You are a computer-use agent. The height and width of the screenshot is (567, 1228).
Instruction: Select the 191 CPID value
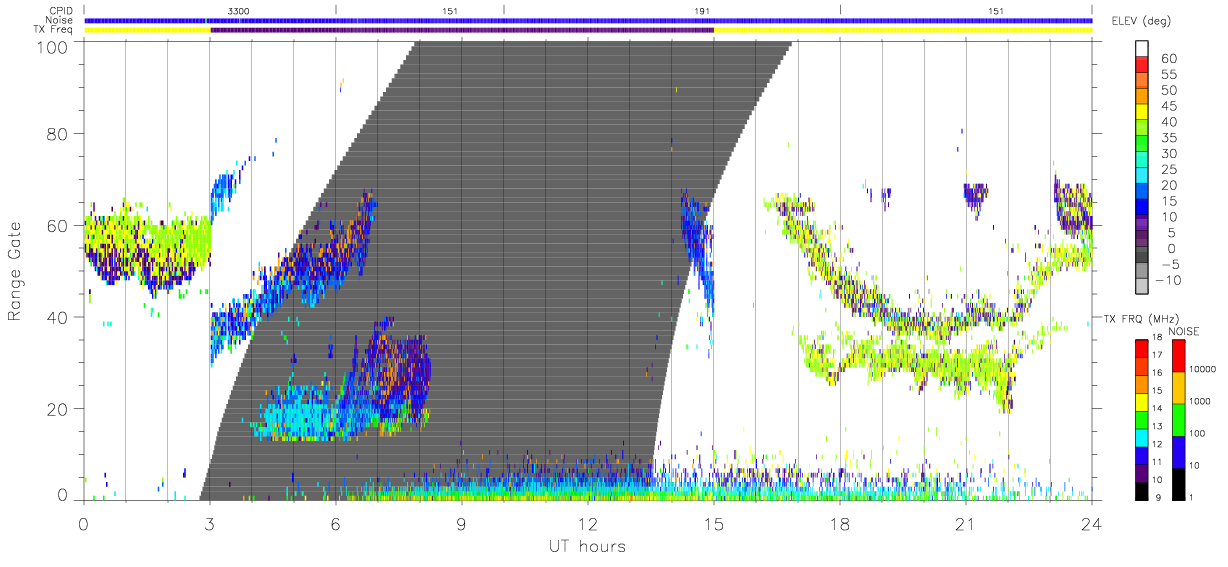pyautogui.click(x=702, y=10)
